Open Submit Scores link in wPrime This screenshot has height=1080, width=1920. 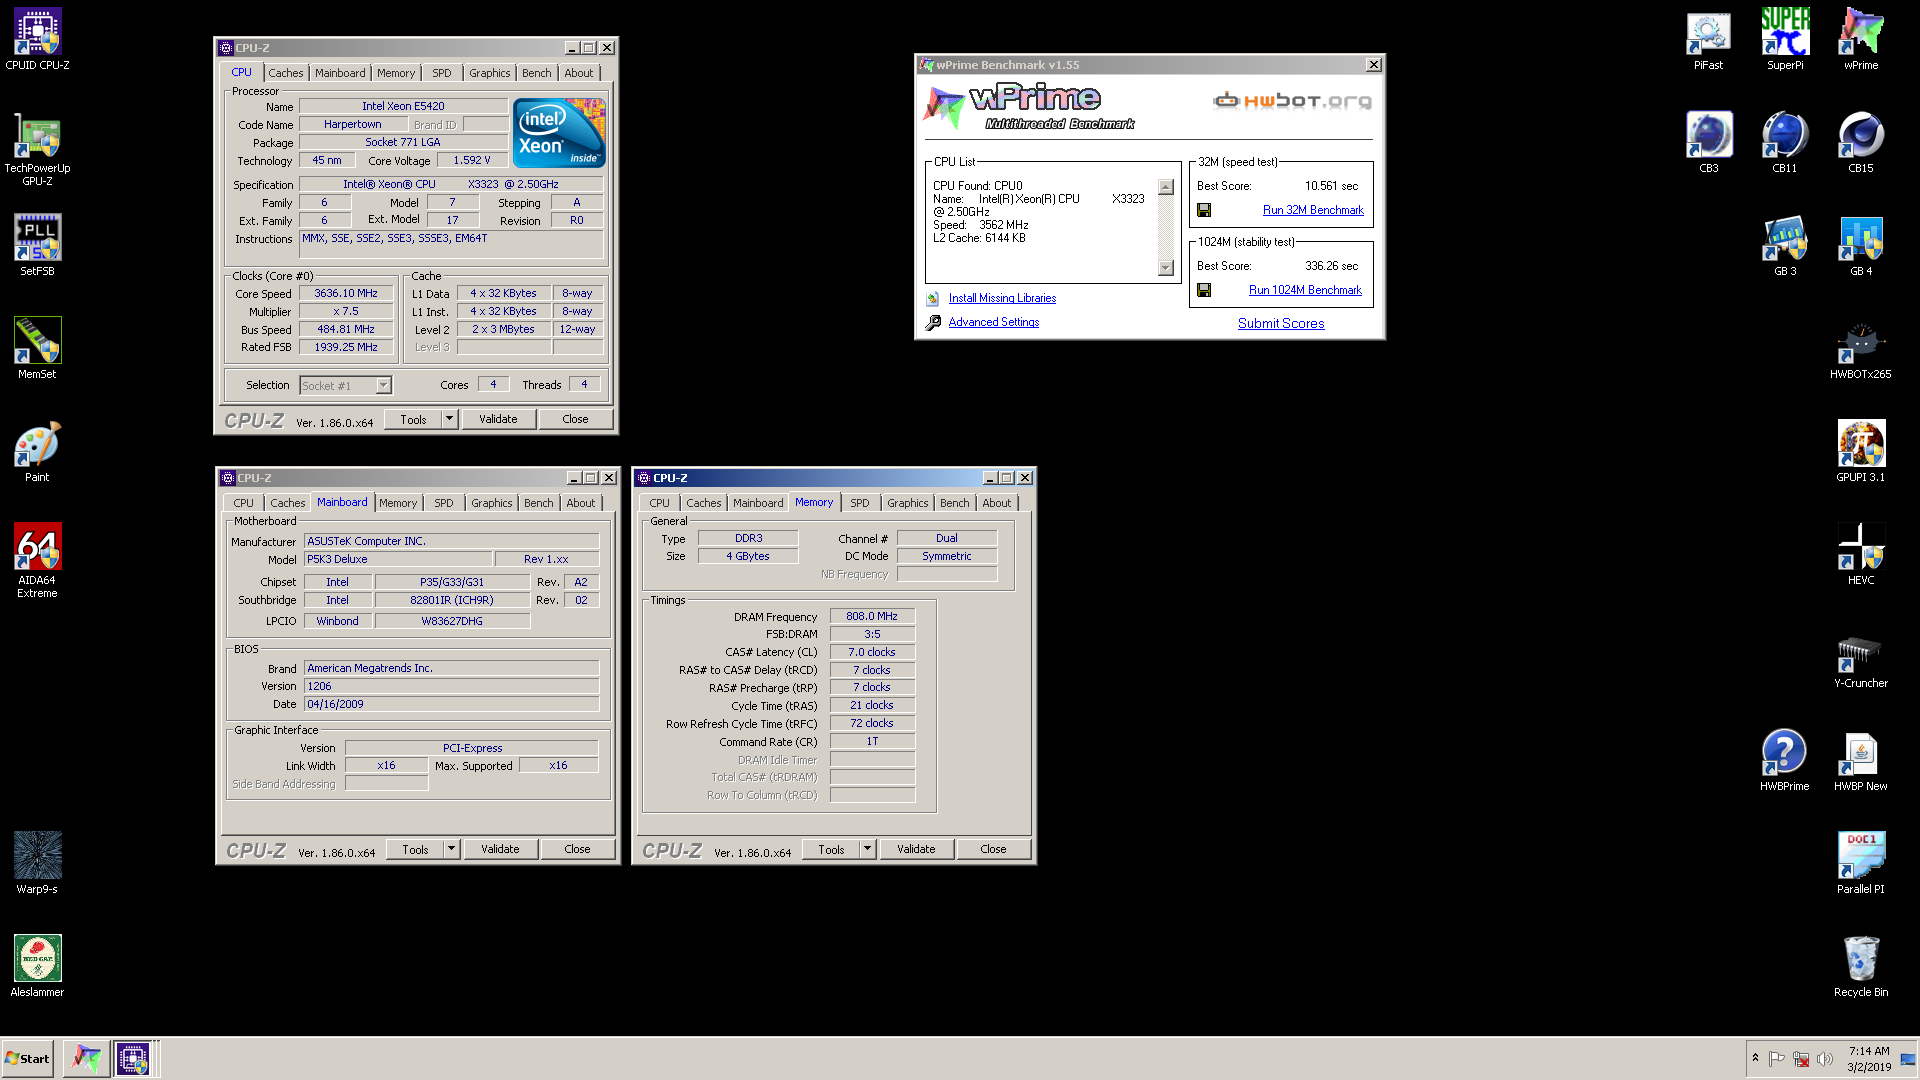point(1281,323)
